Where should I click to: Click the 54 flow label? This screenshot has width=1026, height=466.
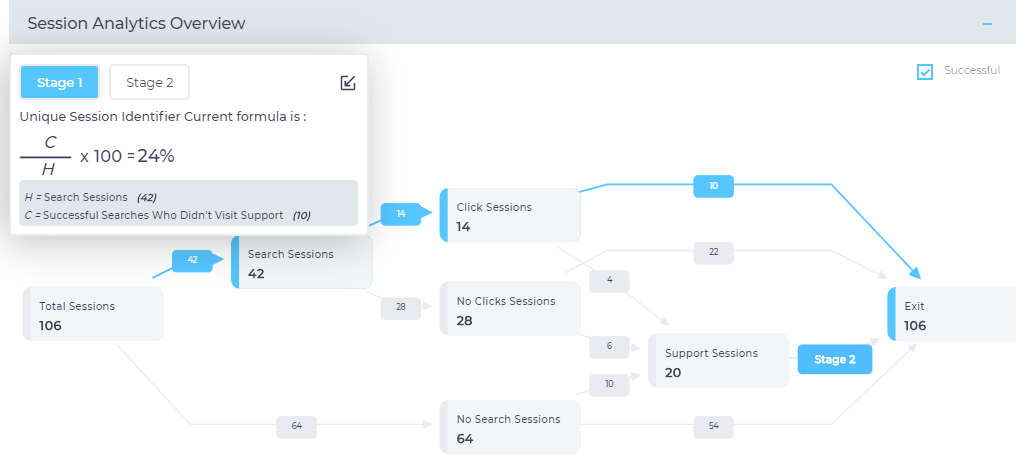coord(713,427)
